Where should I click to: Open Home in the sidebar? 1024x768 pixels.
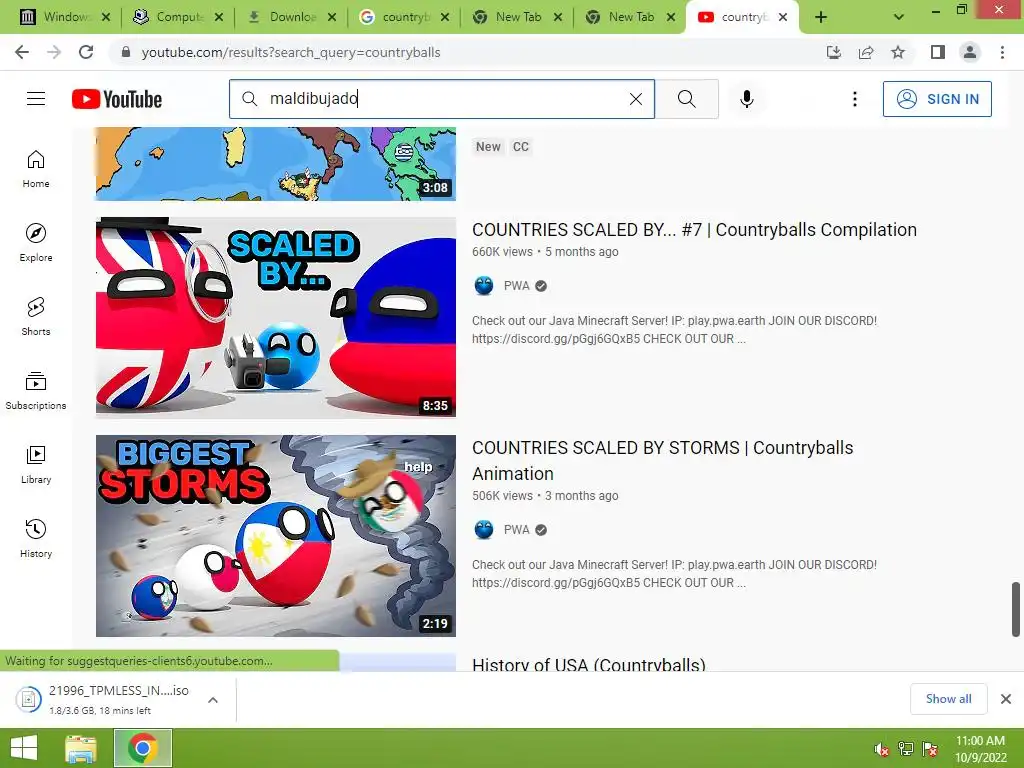[36, 168]
